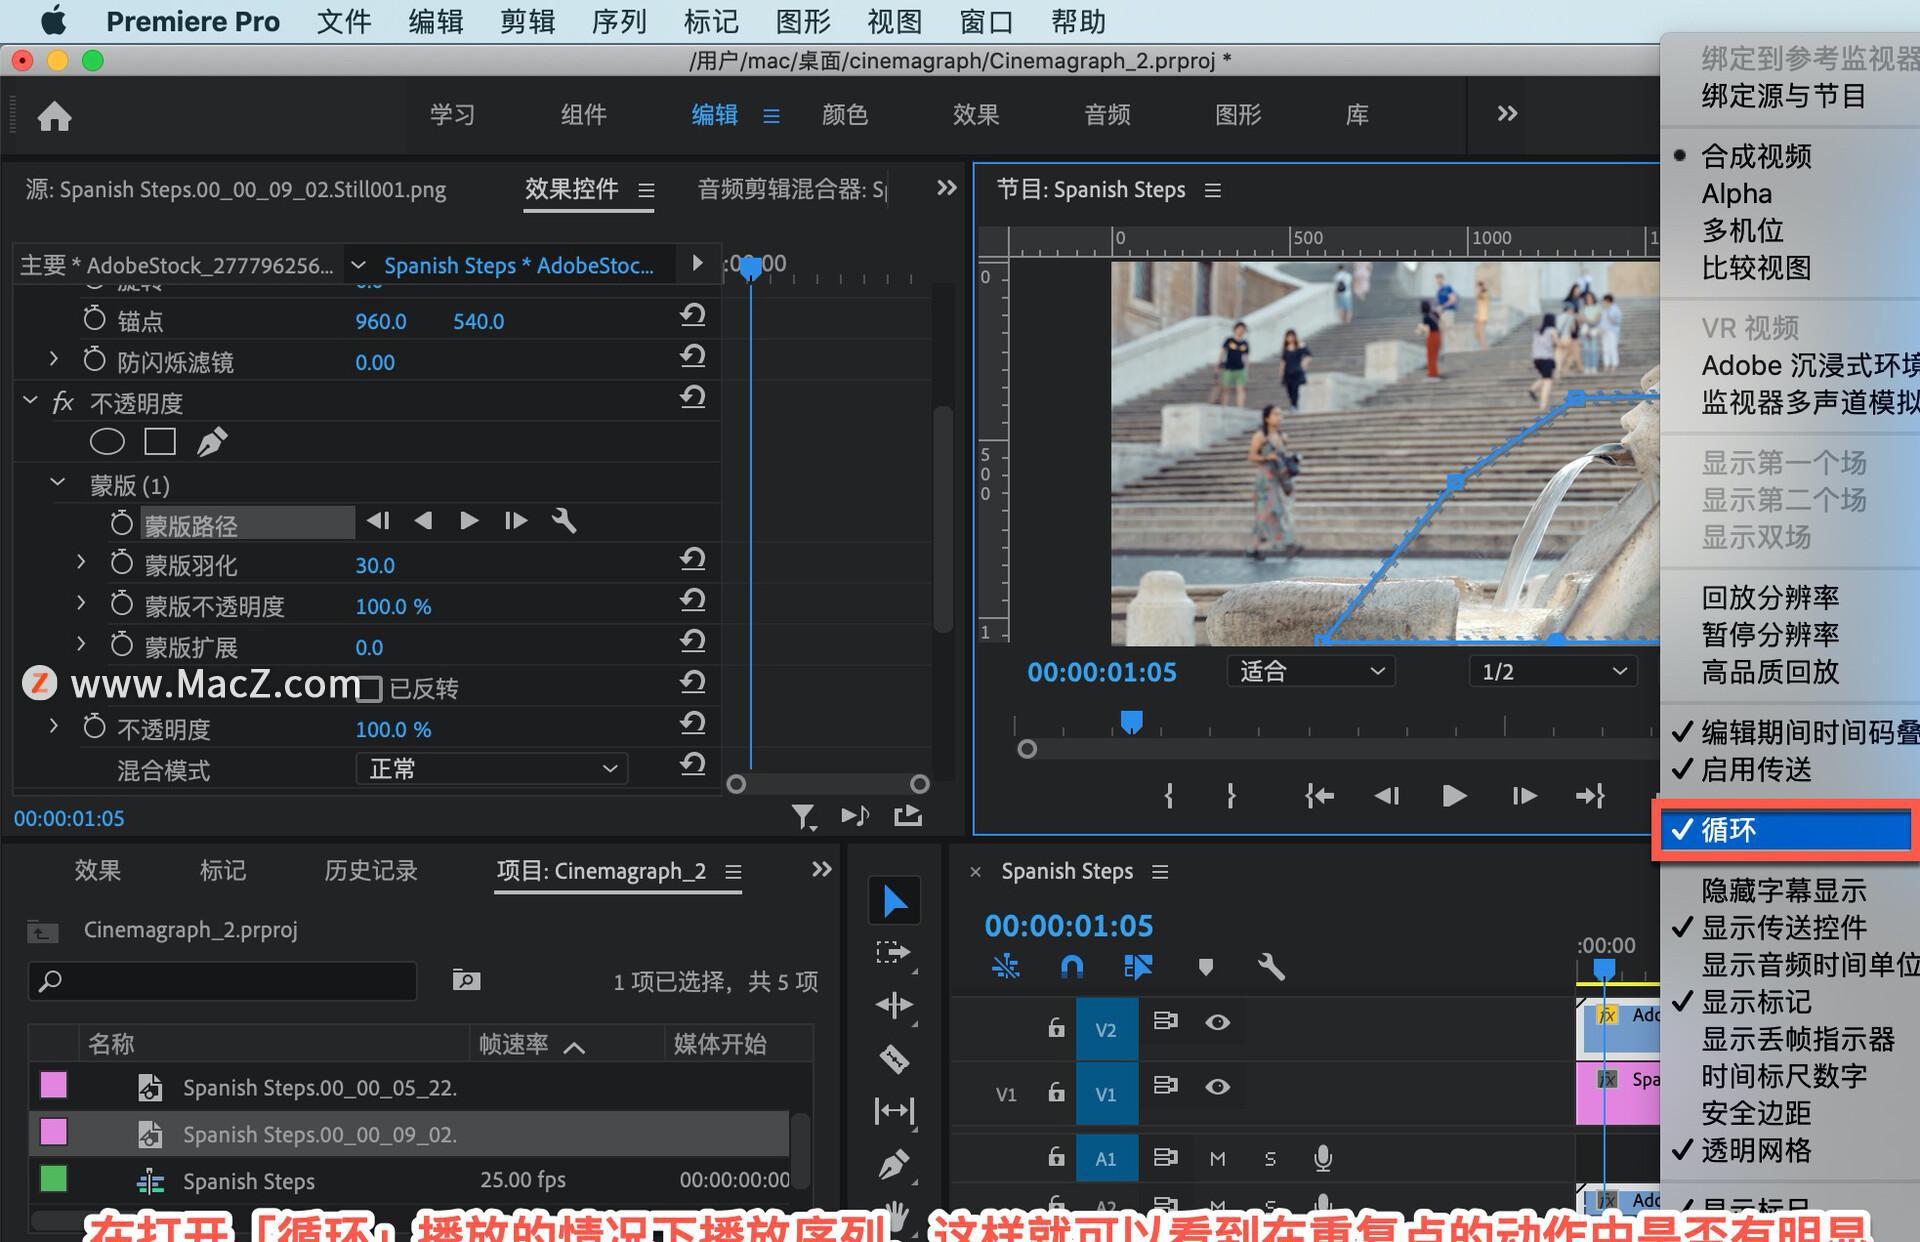Screen dimensions: 1920x1242
Task: Open the 历史记录 panel tab
Action: (371, 870)
